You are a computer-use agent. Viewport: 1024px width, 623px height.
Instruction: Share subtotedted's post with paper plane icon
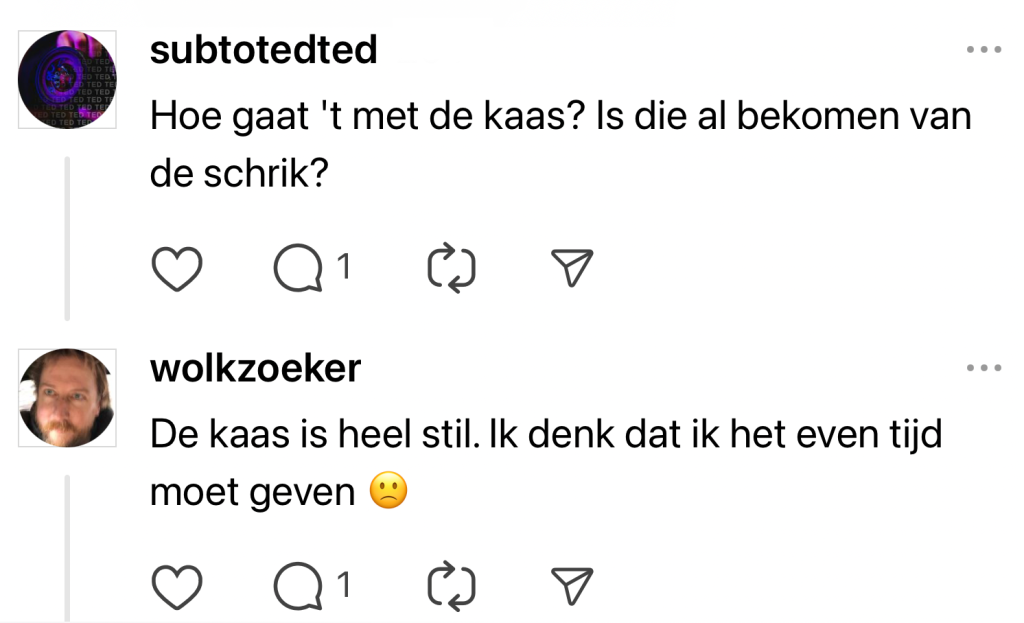pos(573,269)
